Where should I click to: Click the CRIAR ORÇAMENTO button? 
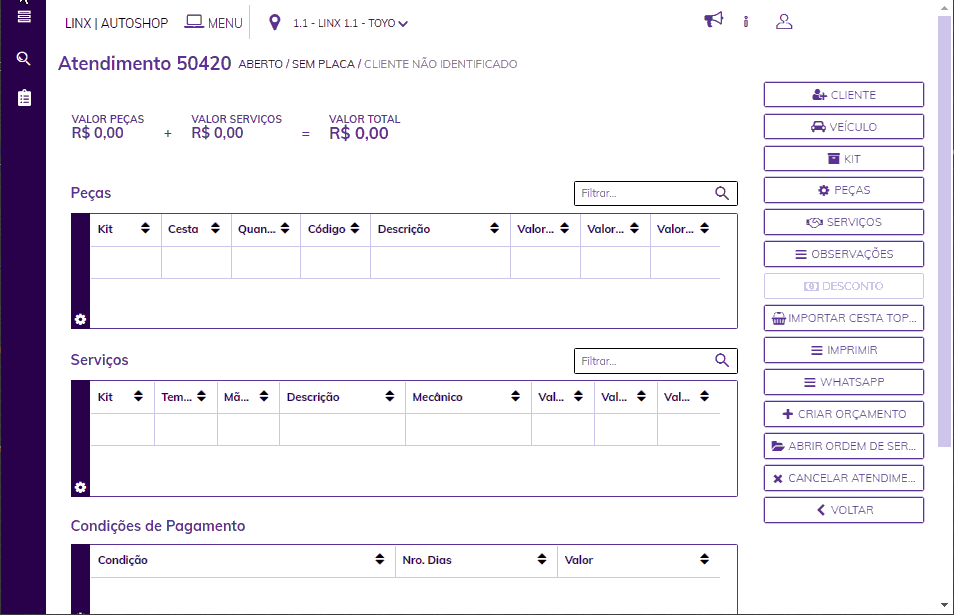pyautogui.click(x=844, y=414)
